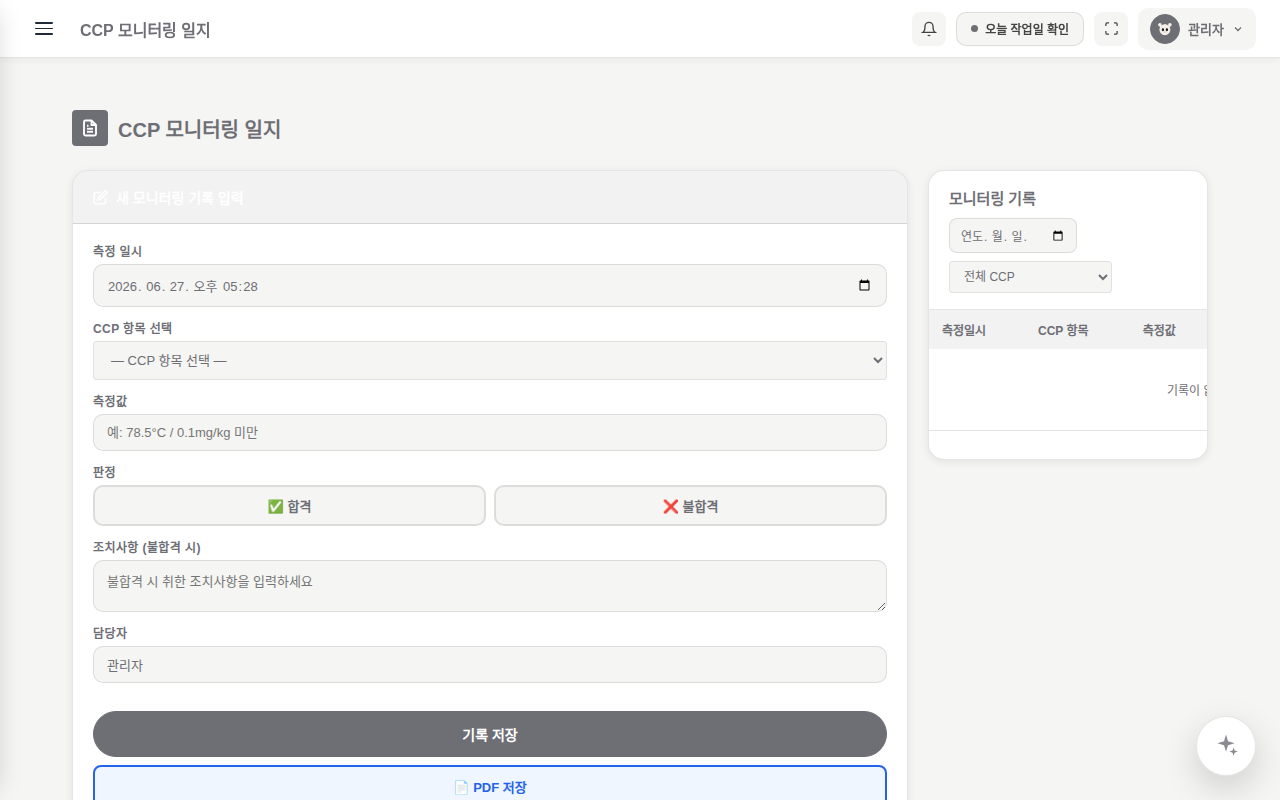Image resolution: width=1280 pixels, height=800 pixels.
Task: Open the notifications bell
Action: coord(929,29)
